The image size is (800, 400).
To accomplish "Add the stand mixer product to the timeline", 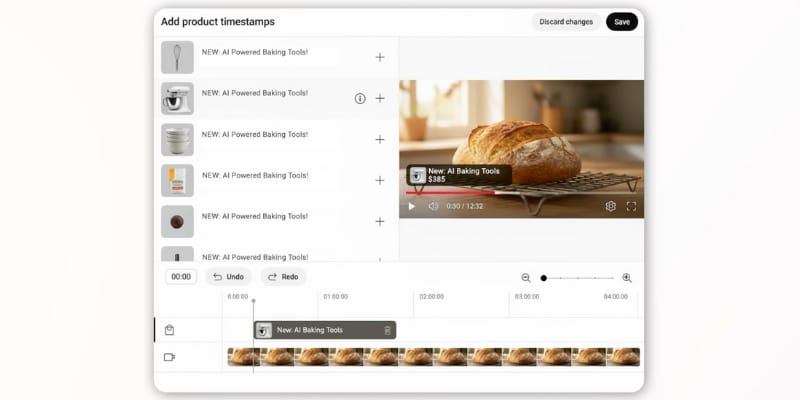I will click(380, 98).
